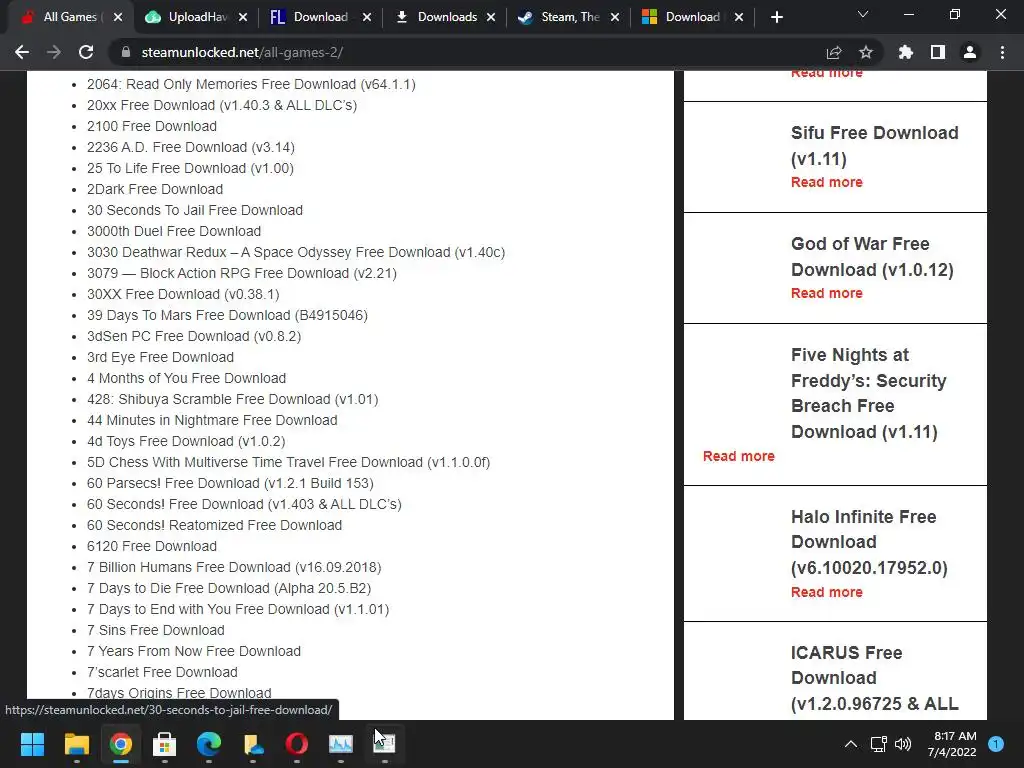Switch to the Microsoft Download tab
The width and height of the screenshot is (1024, 768).
coord(692,17)
